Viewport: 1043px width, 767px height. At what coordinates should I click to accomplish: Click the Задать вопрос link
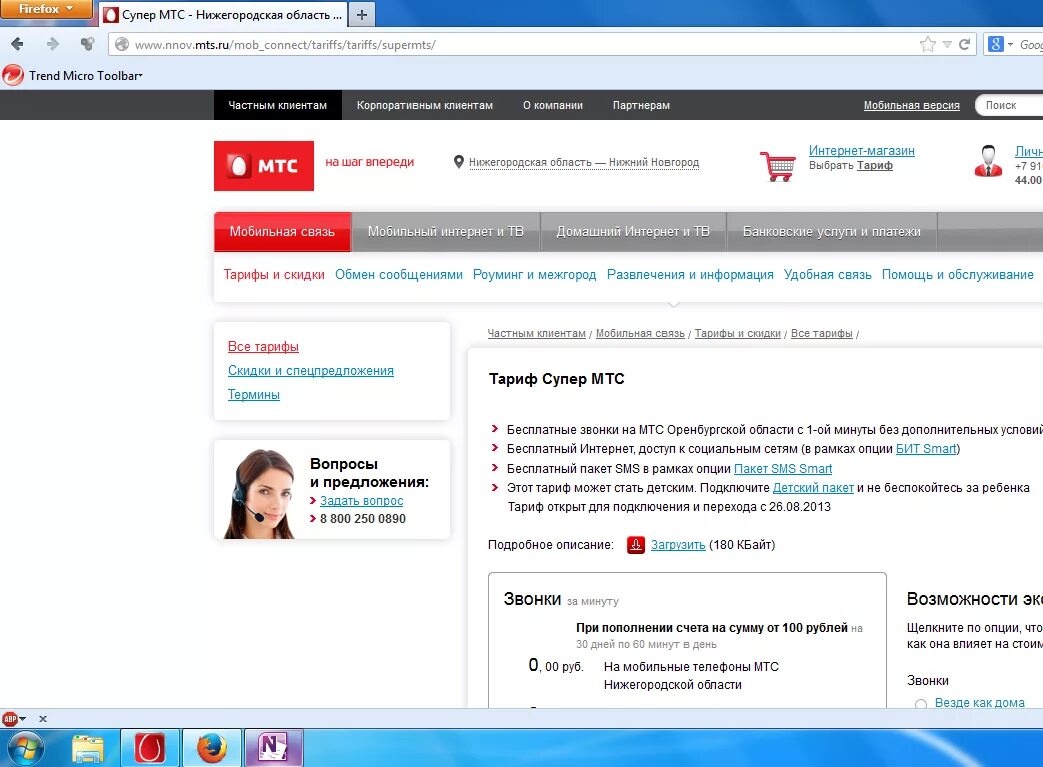click(x=362, y=501)
